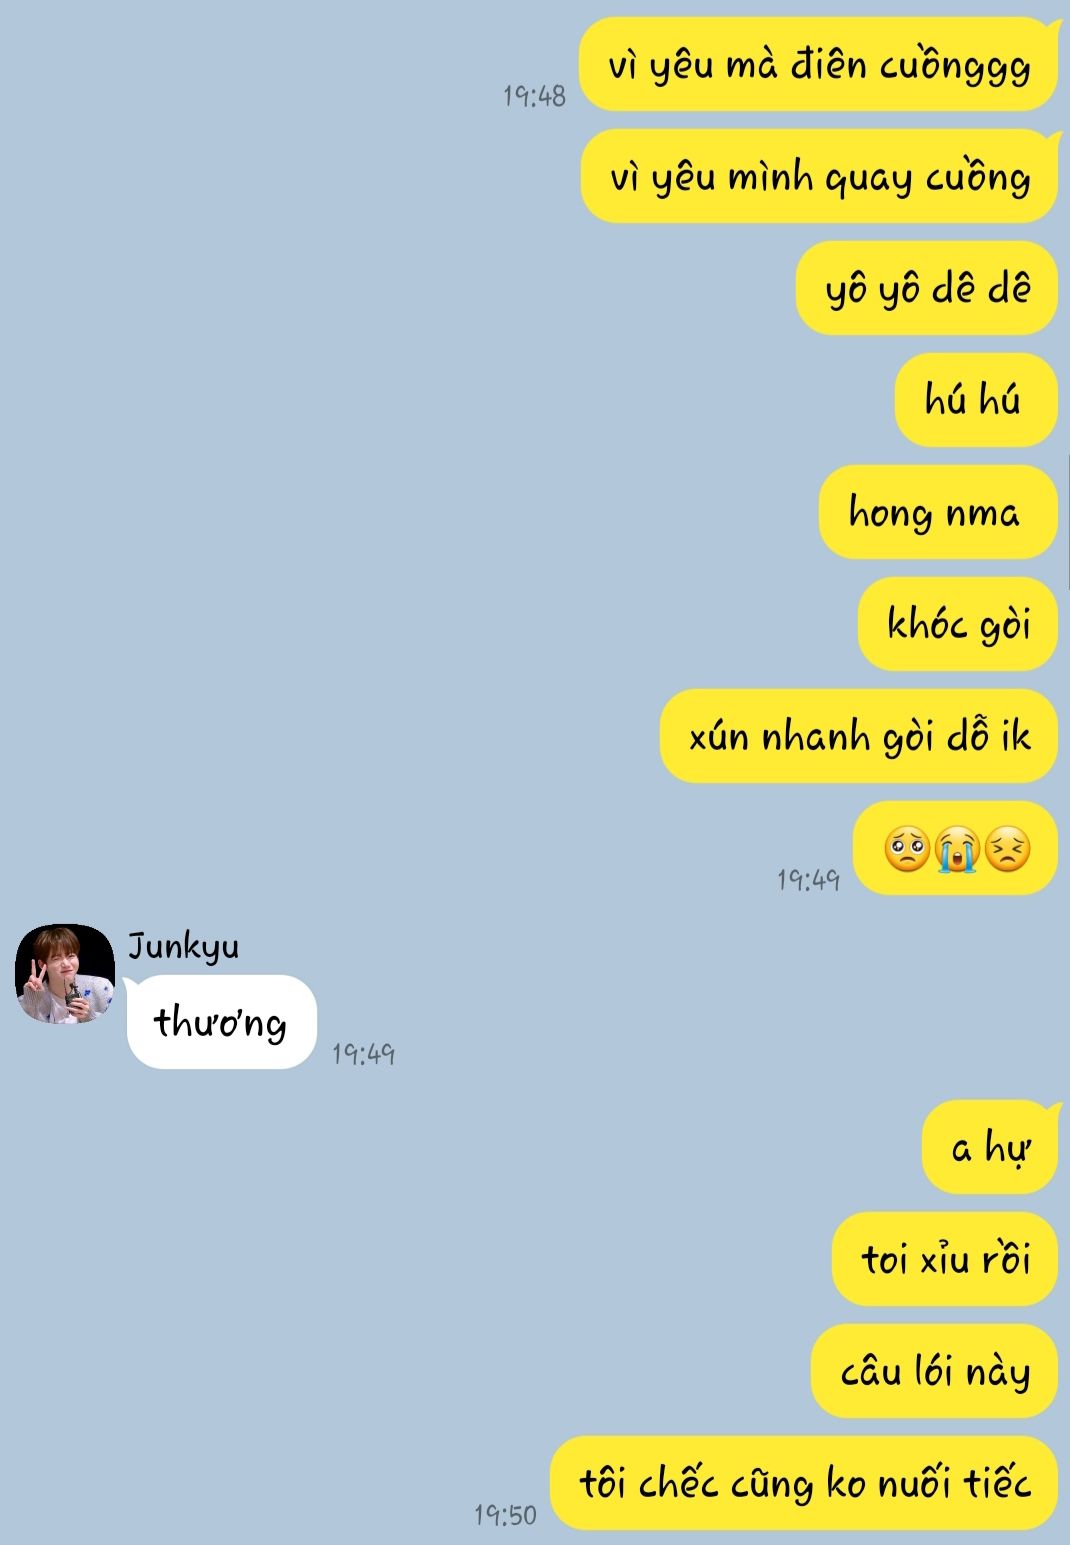This screenshot has height=1545, width=1070.
Task: Tap the 19:48 timestamp
Action: click(534, 96)
